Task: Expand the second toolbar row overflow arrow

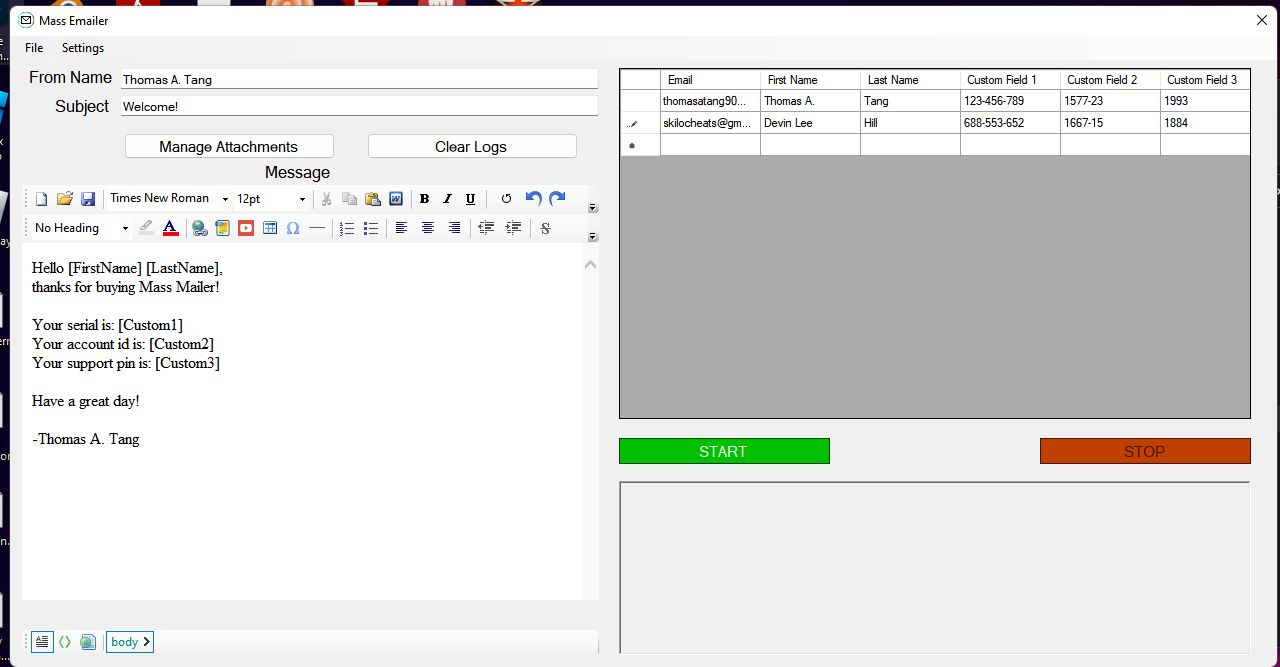Action: click(x=592, y=237)
